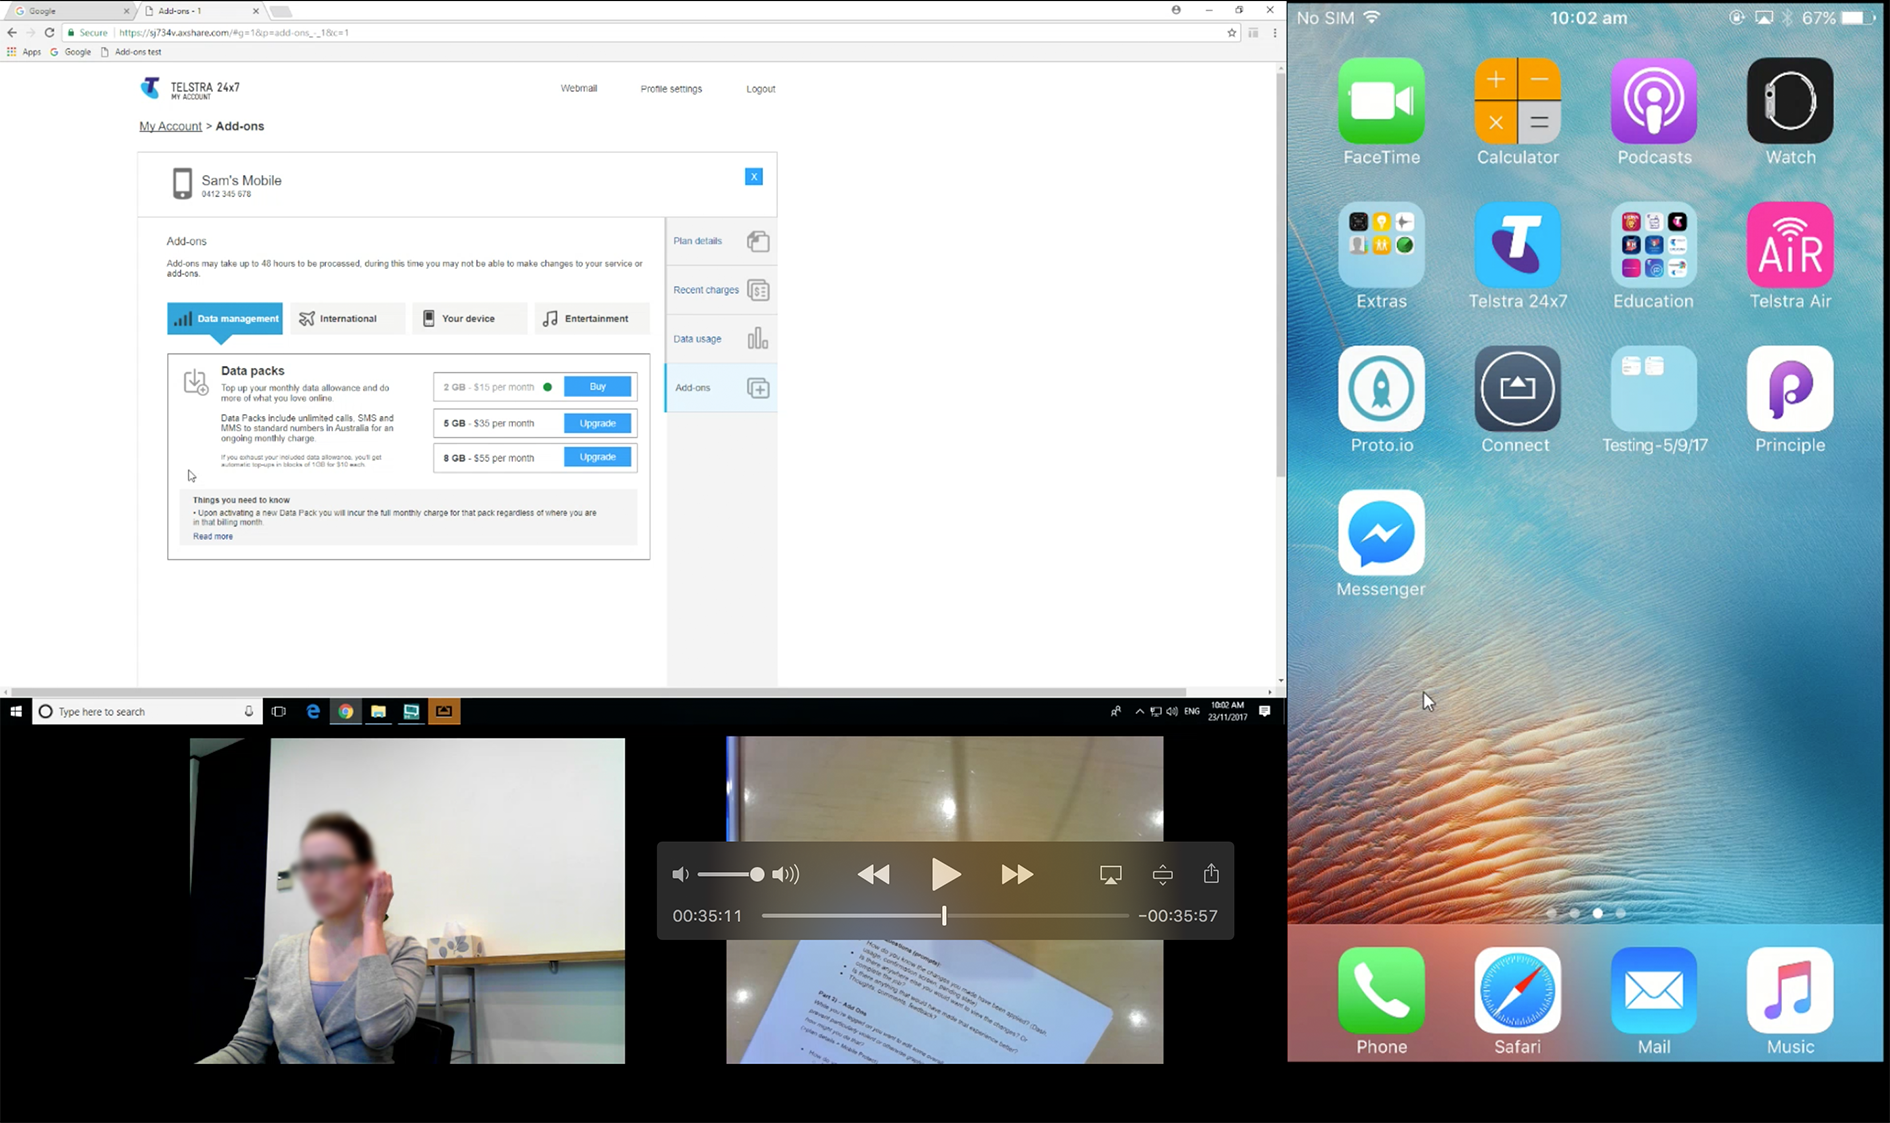Fast forward the video
The height and width of the screenshot is (1123, 1890).
pos(1017,875)
